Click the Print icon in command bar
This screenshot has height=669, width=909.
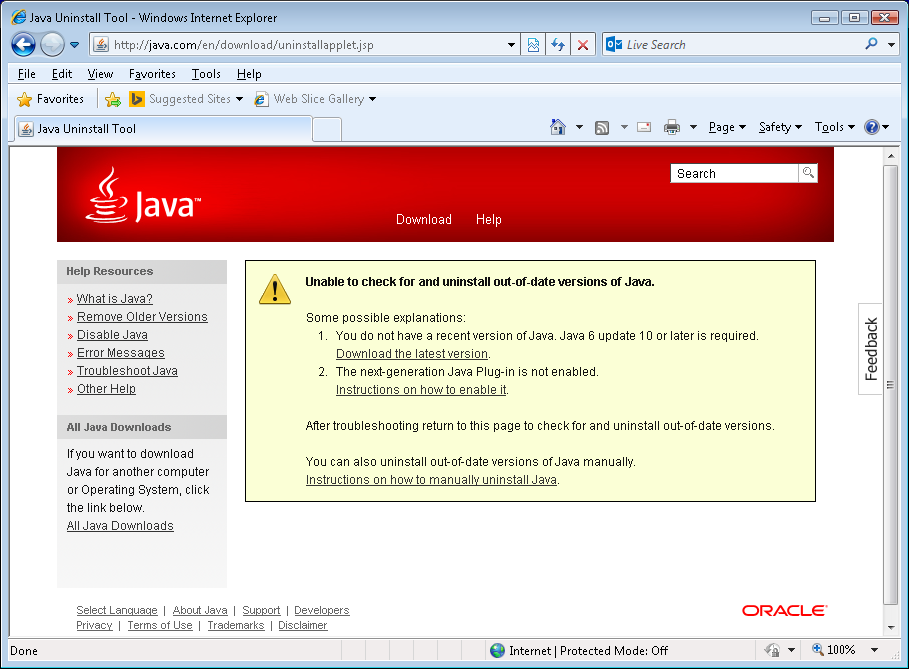pyautogui.click(x=672, y=127)
